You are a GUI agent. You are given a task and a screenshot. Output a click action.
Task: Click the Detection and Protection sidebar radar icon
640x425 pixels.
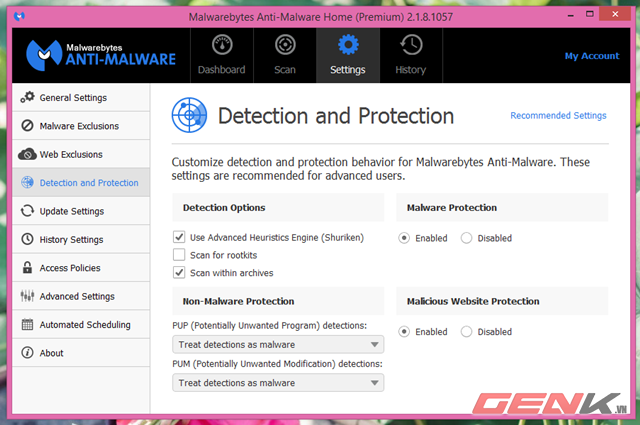[x=27, y=182]
